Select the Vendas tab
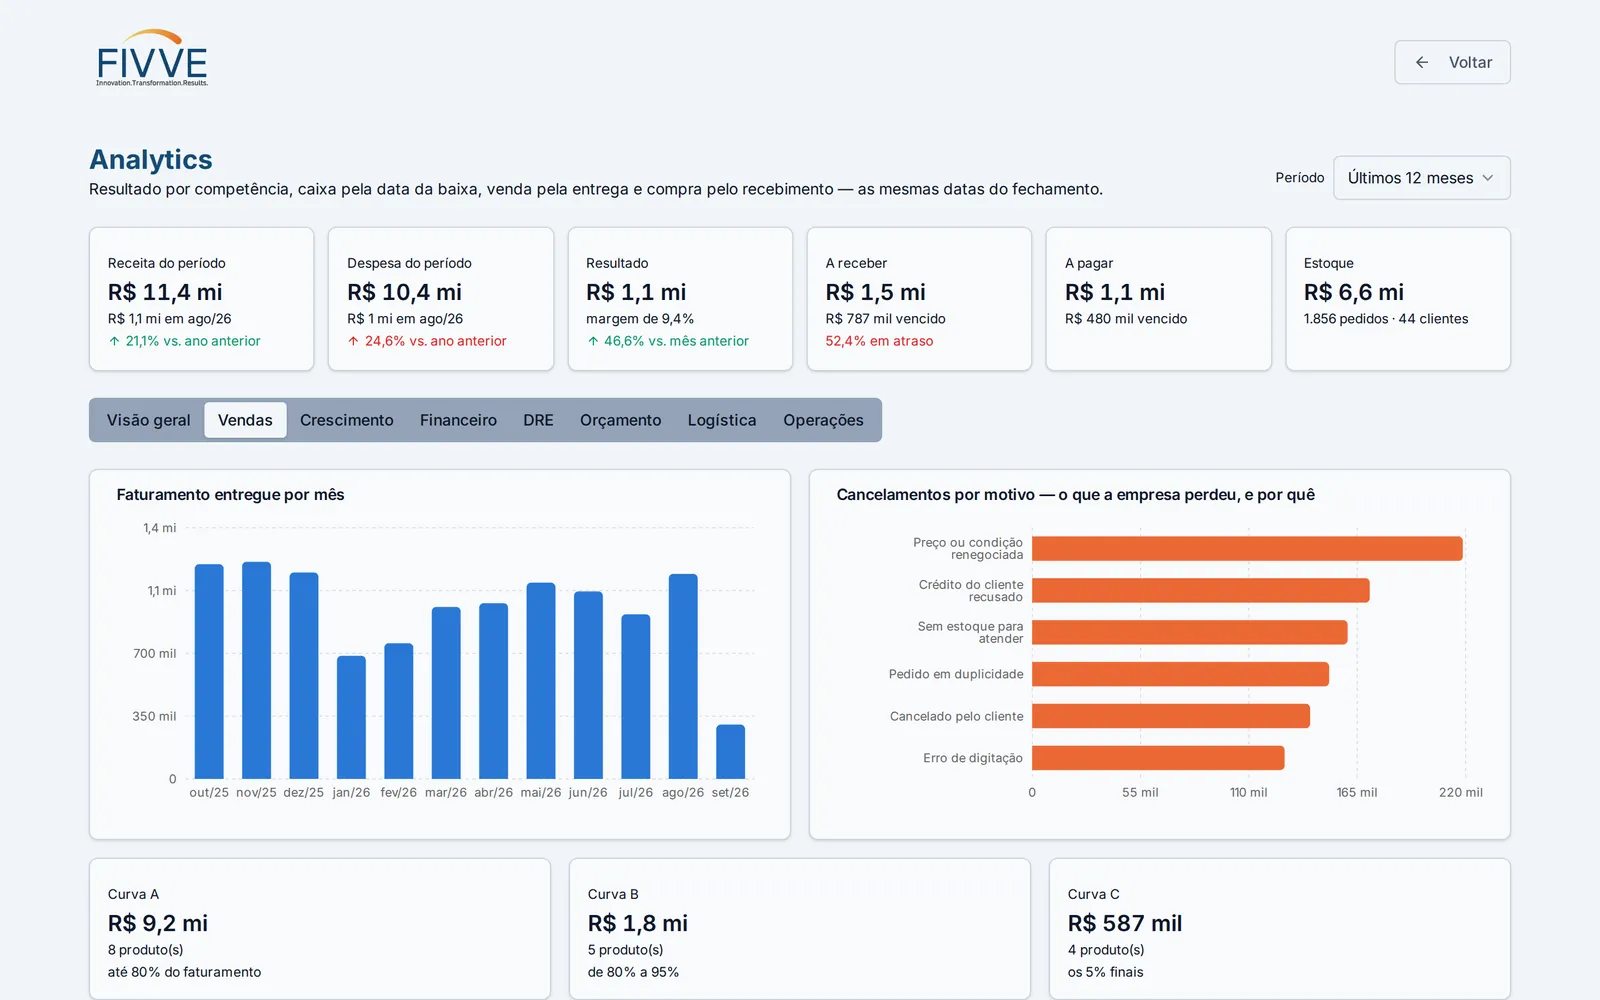The image size is (1600, 1000). (x=245, y=420)
